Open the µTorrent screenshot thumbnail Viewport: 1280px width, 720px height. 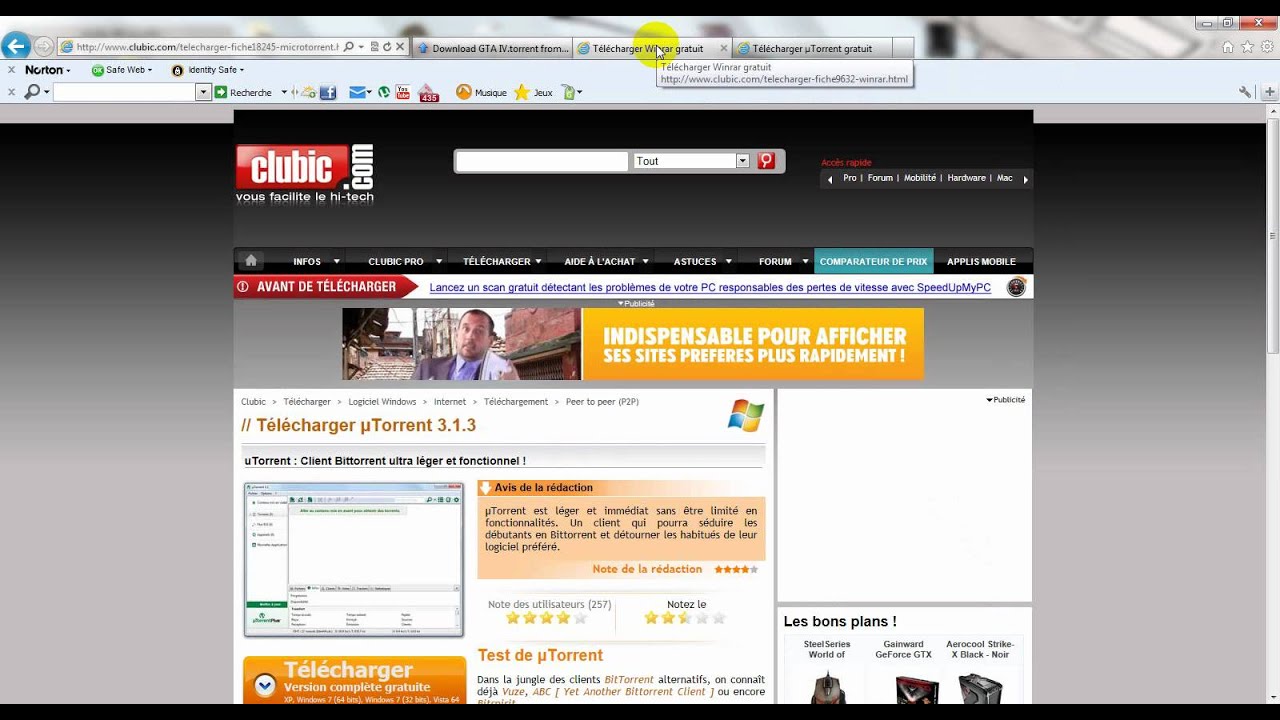[x=354, y=559]
